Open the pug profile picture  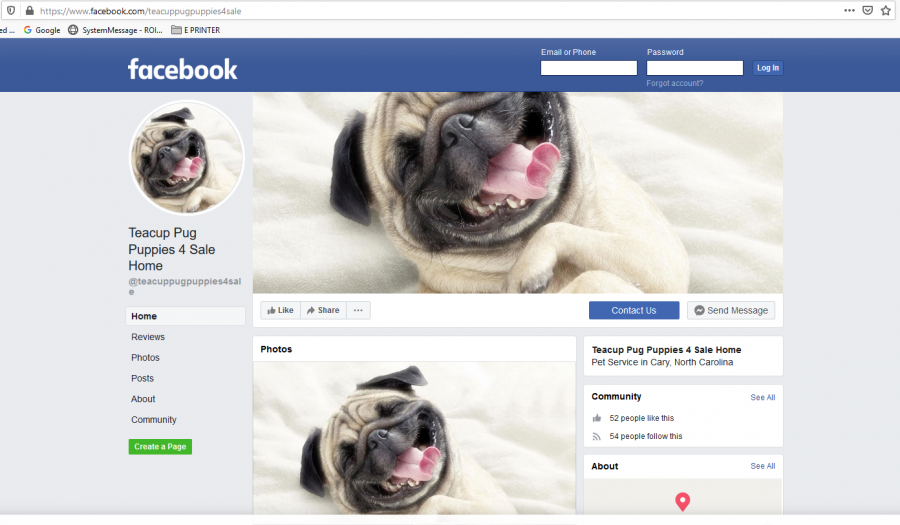(187, 157)
